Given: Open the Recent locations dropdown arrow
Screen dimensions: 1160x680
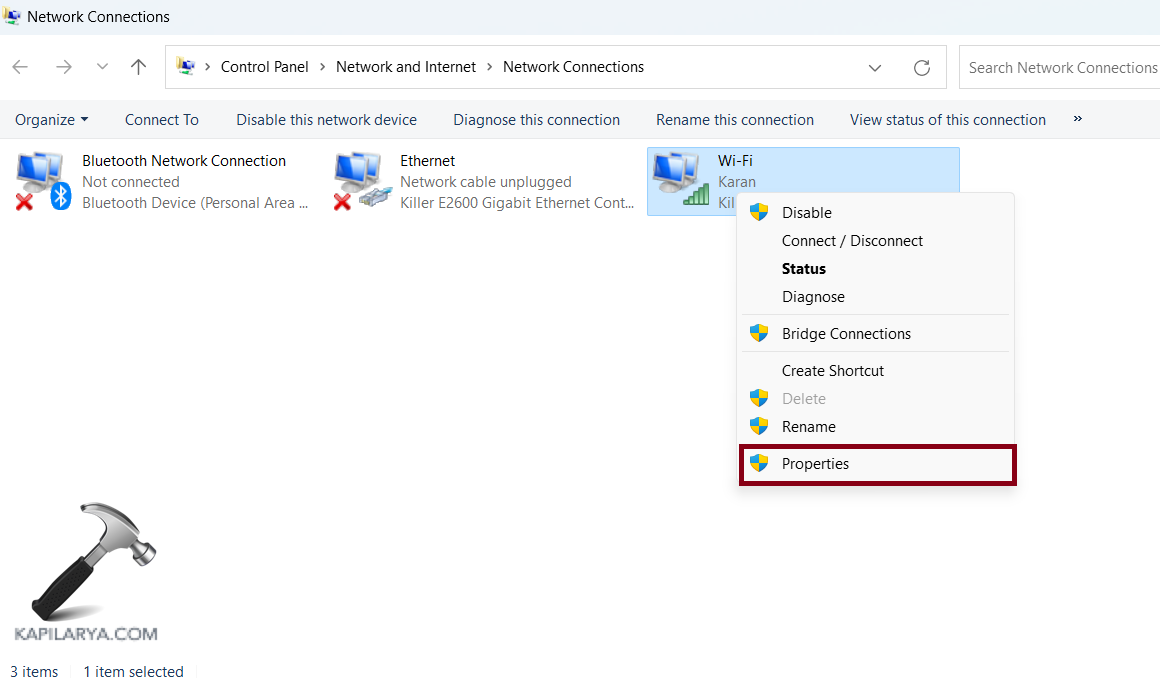Looking at the screenshot, I should [102, 67].
